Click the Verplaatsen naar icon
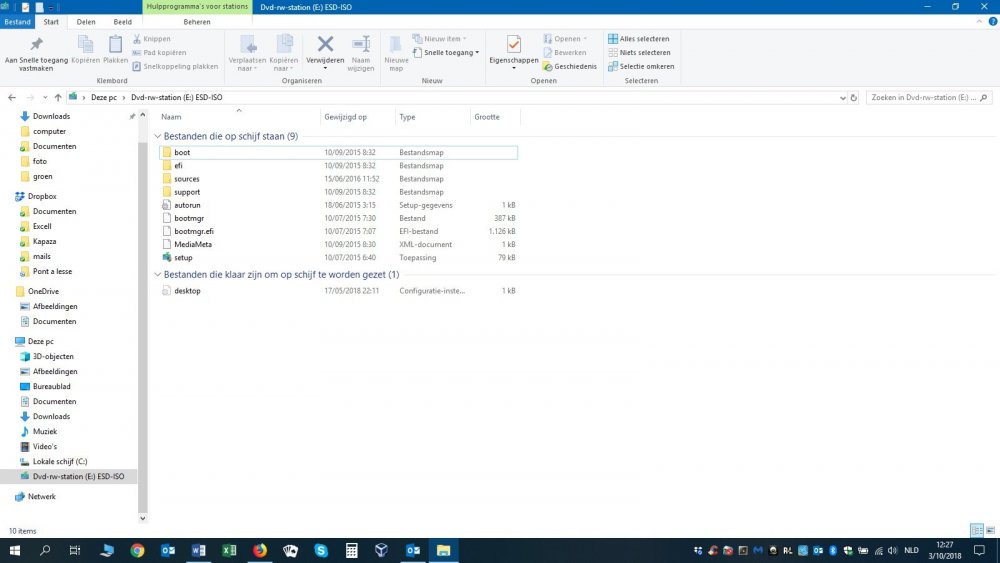The image size is (1000, 563). pos(247,45)
